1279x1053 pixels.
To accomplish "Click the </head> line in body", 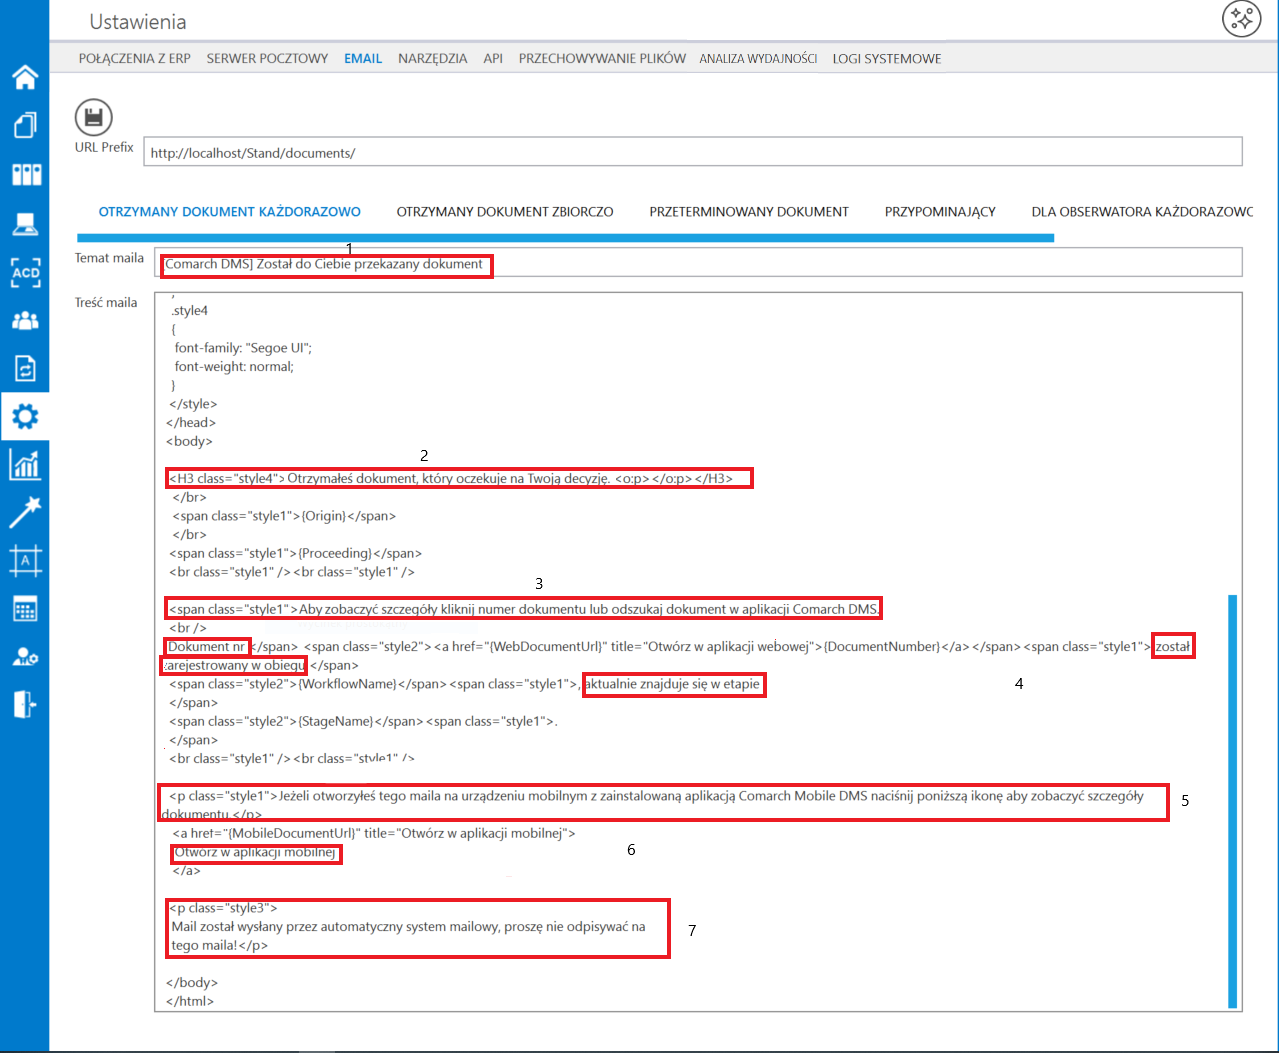I will (x=189, y=422).
